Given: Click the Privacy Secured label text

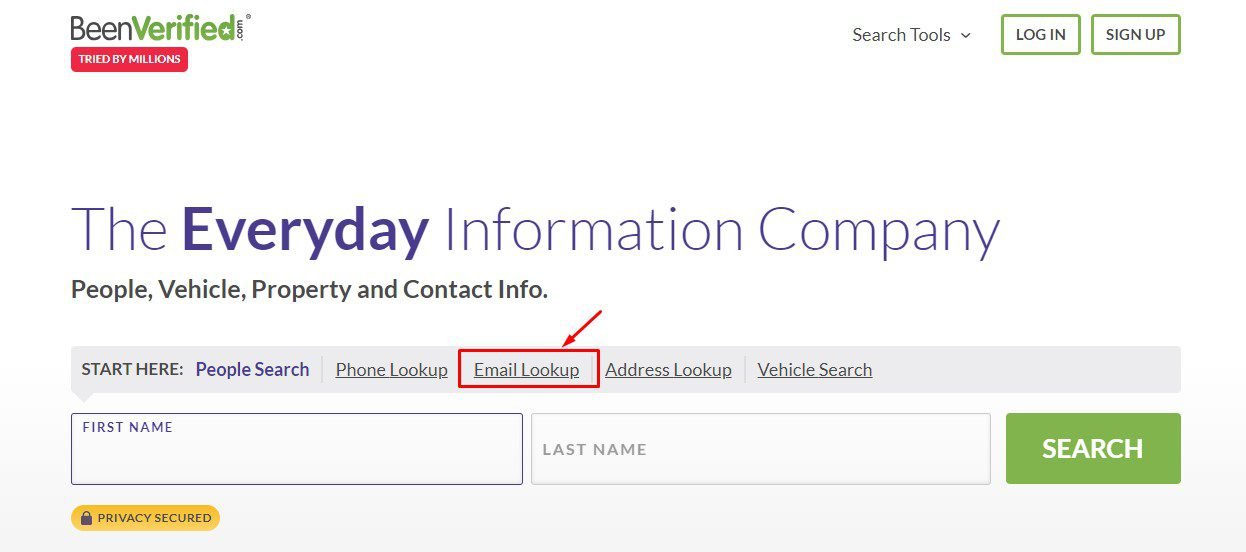Looking at the screenshot, I should pyautogui.click(x=154, y=518).
